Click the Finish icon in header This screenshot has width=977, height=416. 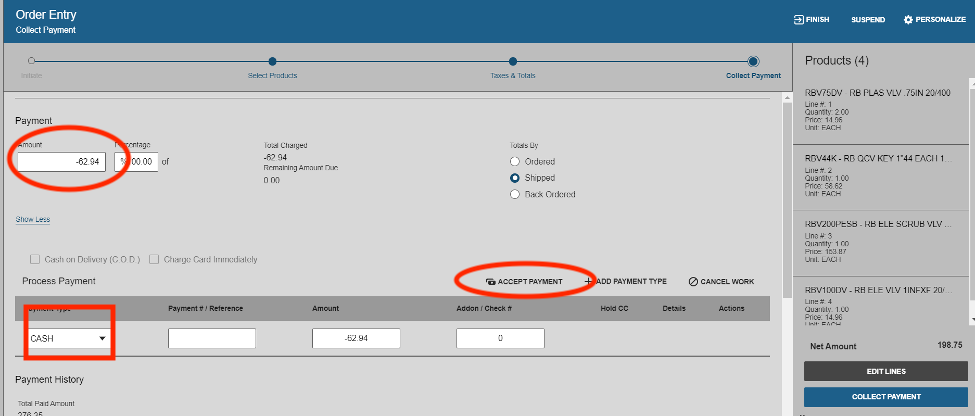point(798,19)
